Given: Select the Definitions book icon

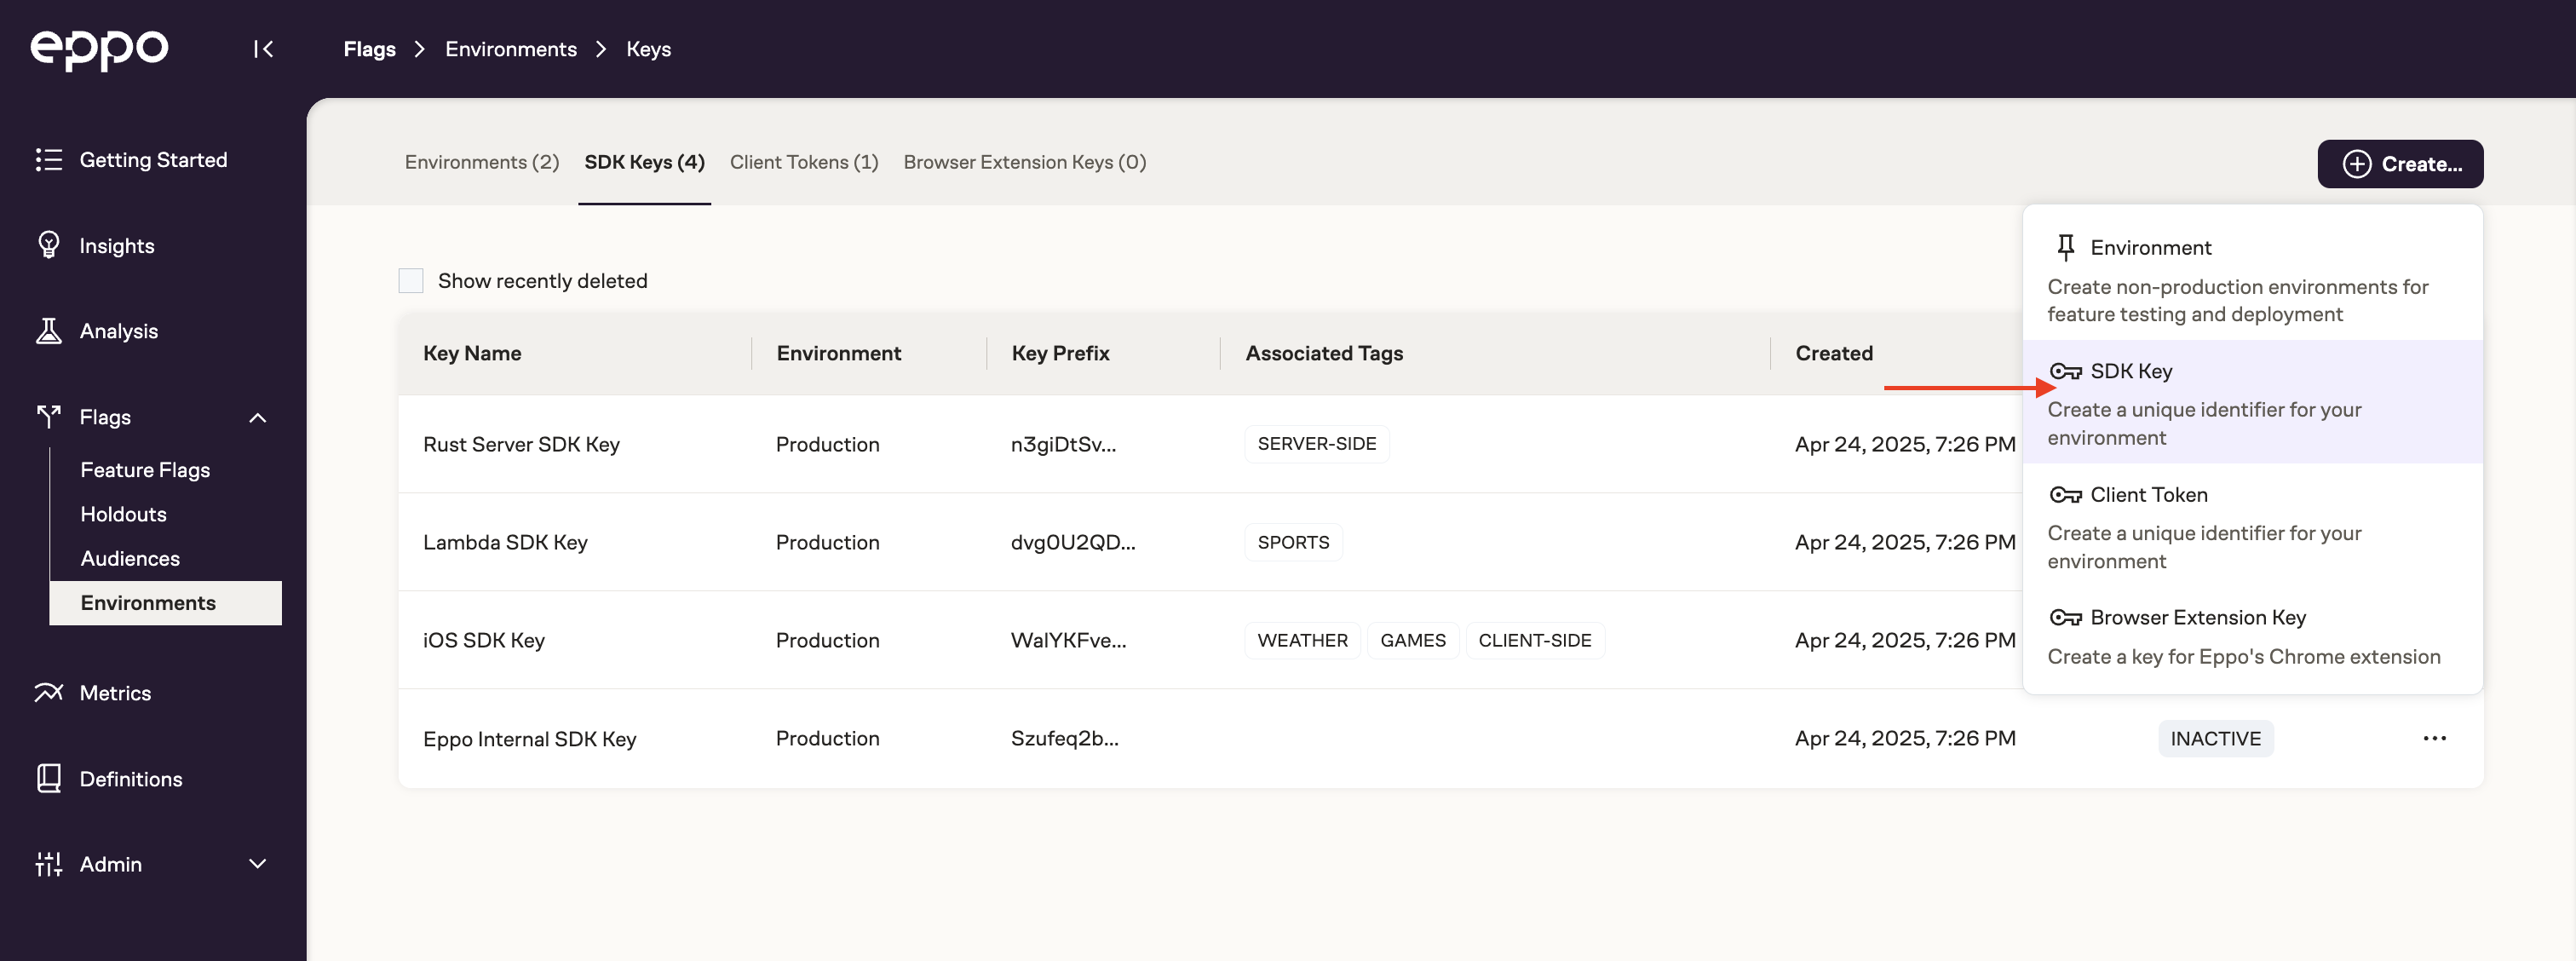Looking at the screenshot, I should 49,778.
